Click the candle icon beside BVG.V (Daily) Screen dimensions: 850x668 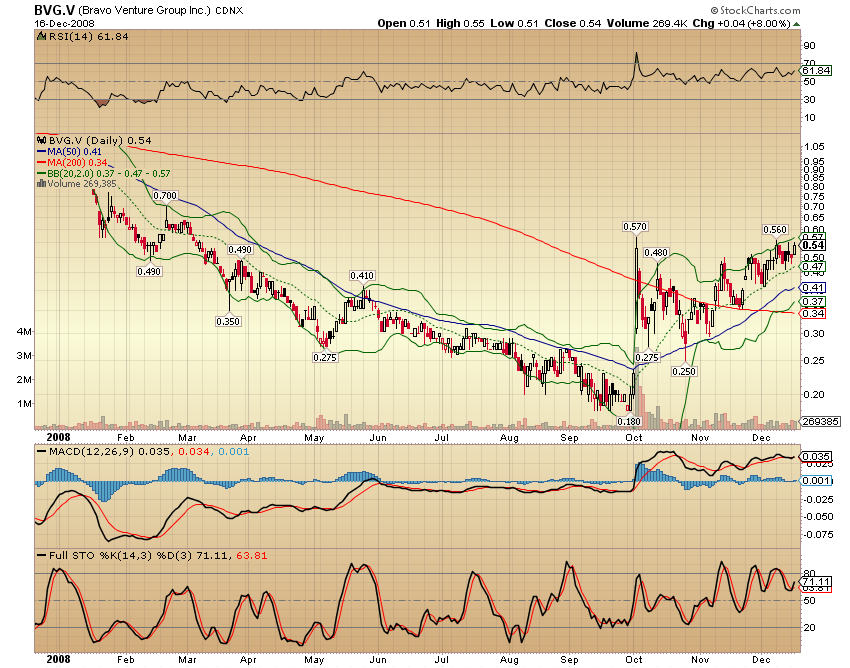point(42,140)
